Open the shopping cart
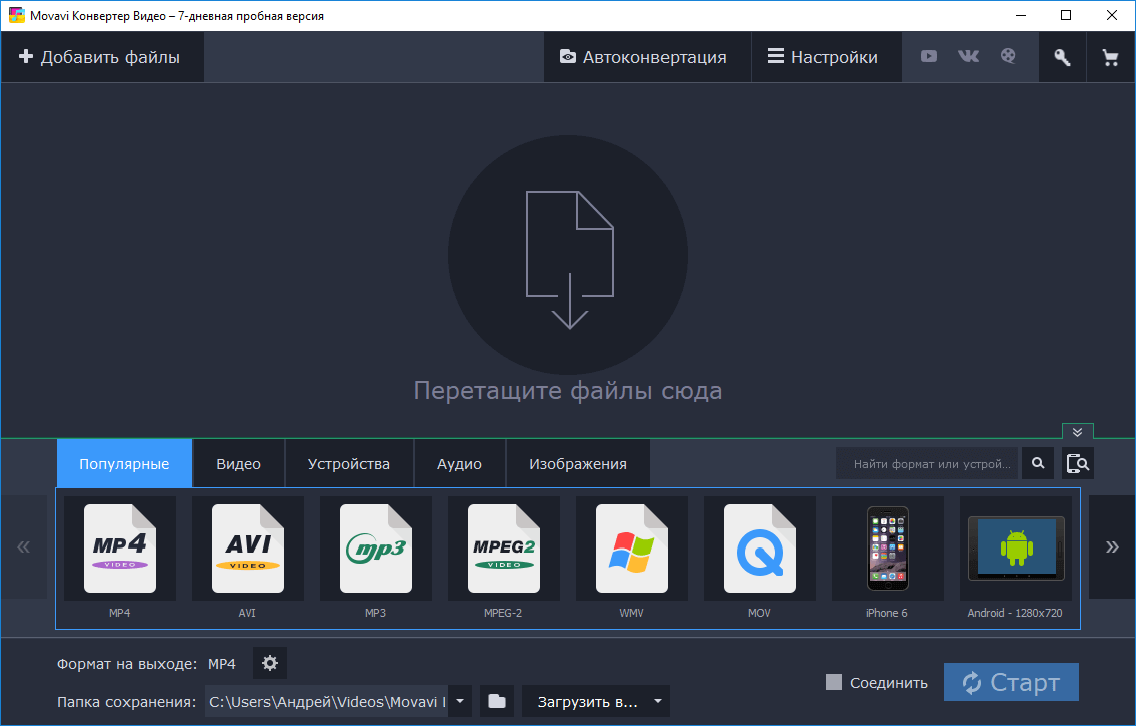1136x726 pixels. pyautogui.click(x=1110, y=56)
